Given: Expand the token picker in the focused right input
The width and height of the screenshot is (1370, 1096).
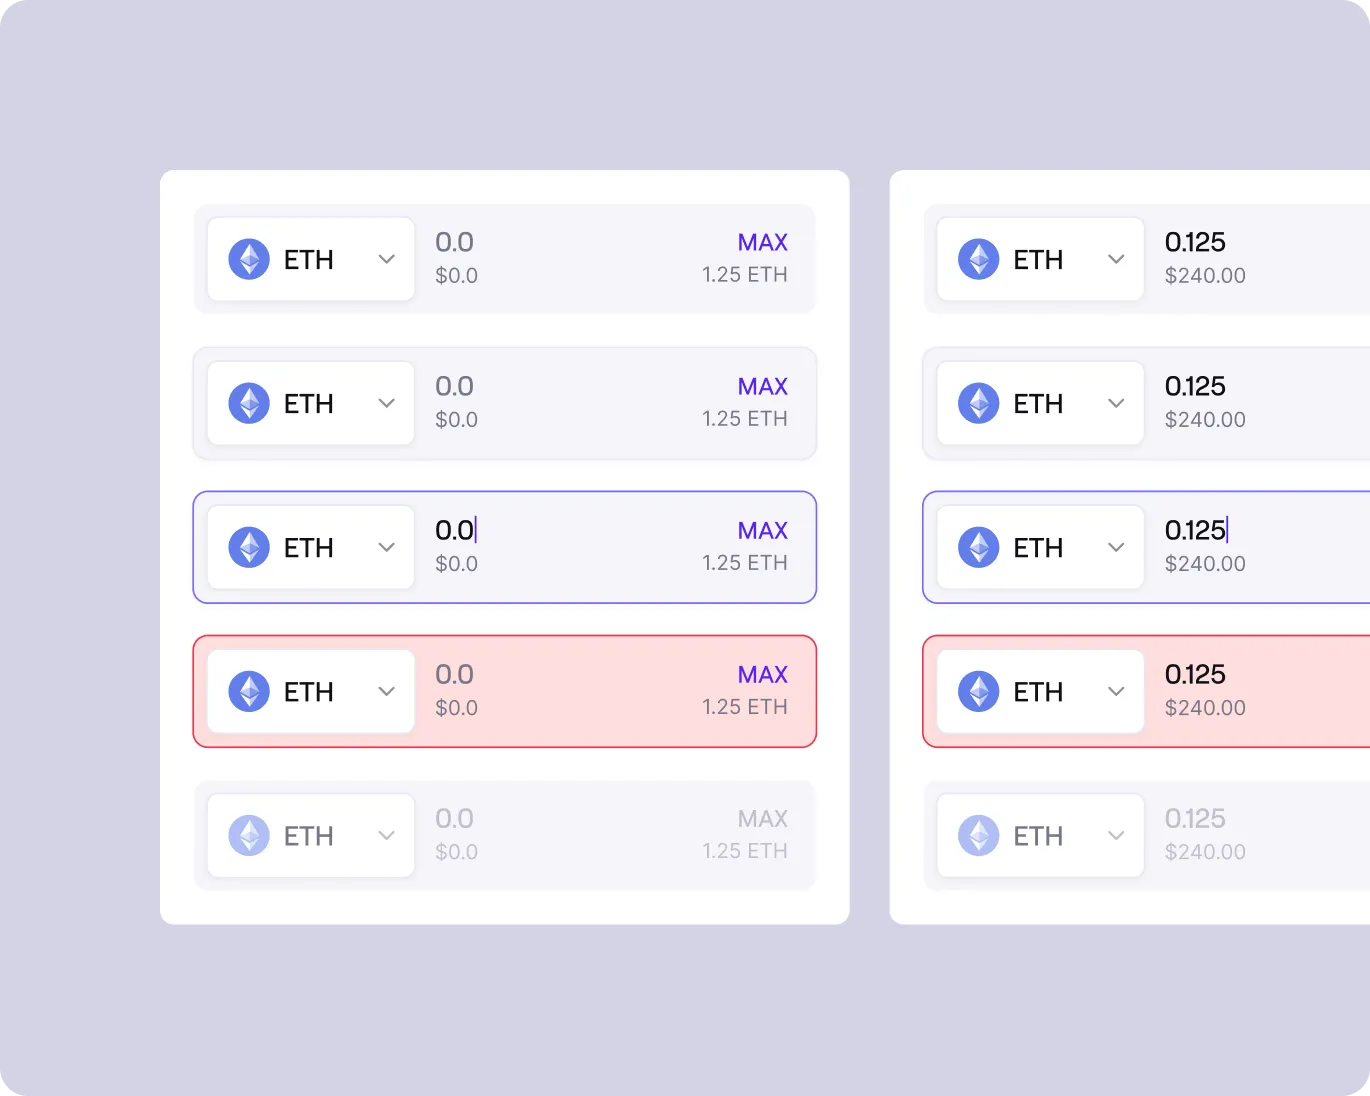Looking at the screenshot, I should (x=1116, y=547).
